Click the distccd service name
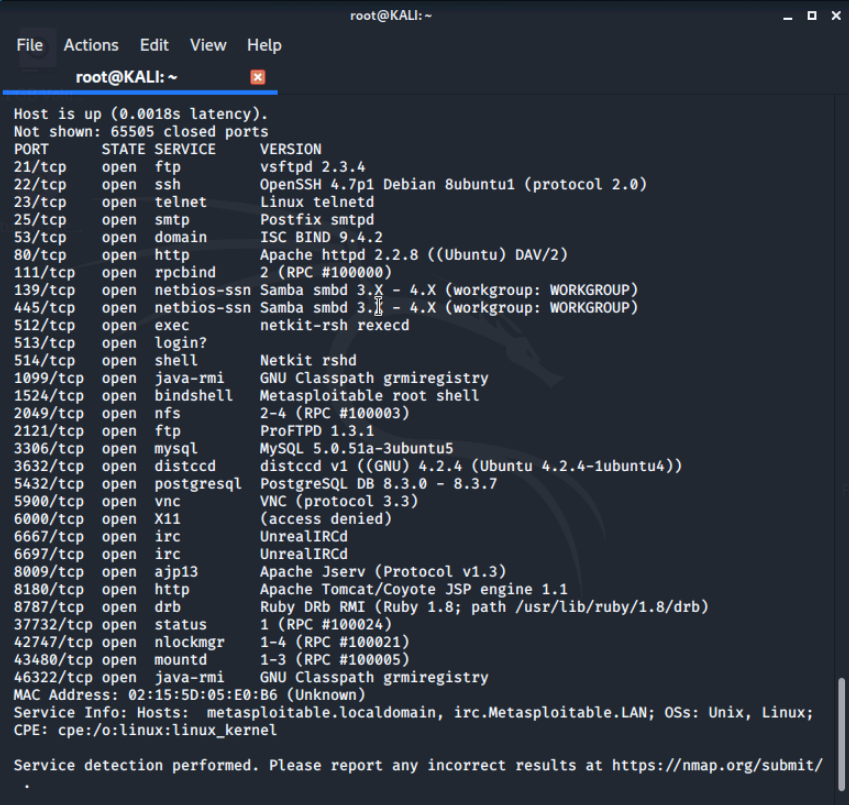Viewport: 849px width, 805px height. [x=185, y=466]
